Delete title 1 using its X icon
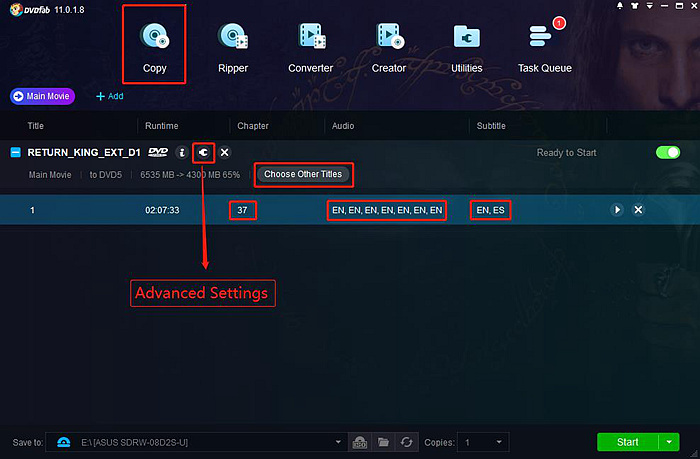Viewport: 700px width, 459px height. [638, 209]
